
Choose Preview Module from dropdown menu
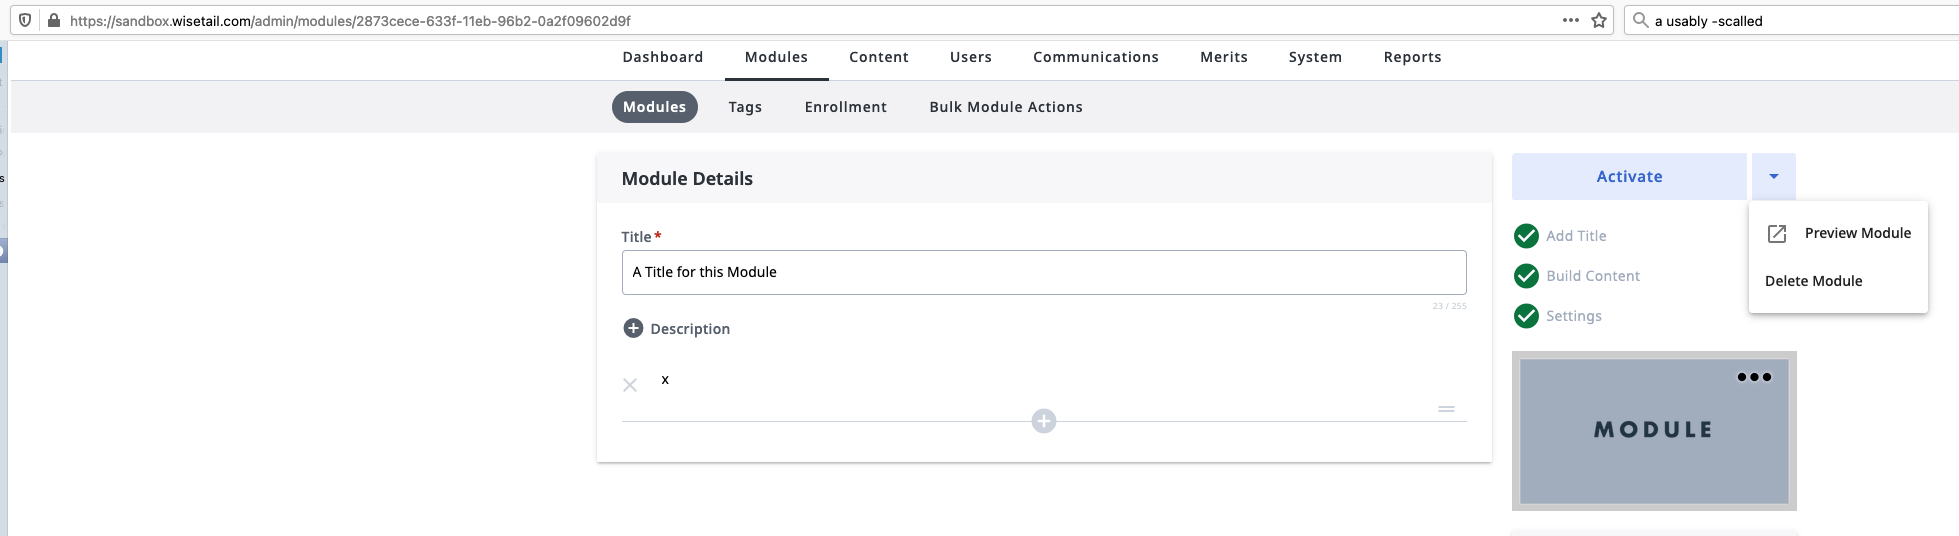coord(1838,233)
